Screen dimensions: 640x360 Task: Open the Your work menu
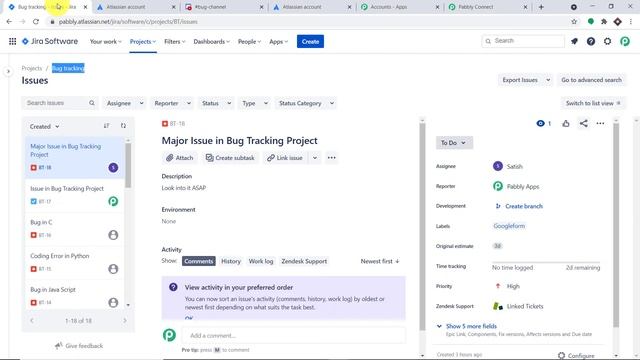click(x=106, y=42)
